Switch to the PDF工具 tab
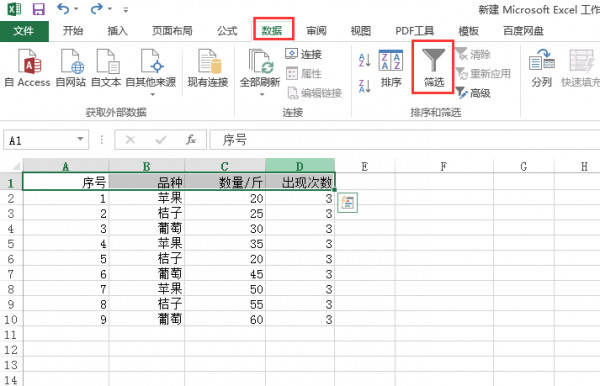600x386 pixels. click(414, 31)
